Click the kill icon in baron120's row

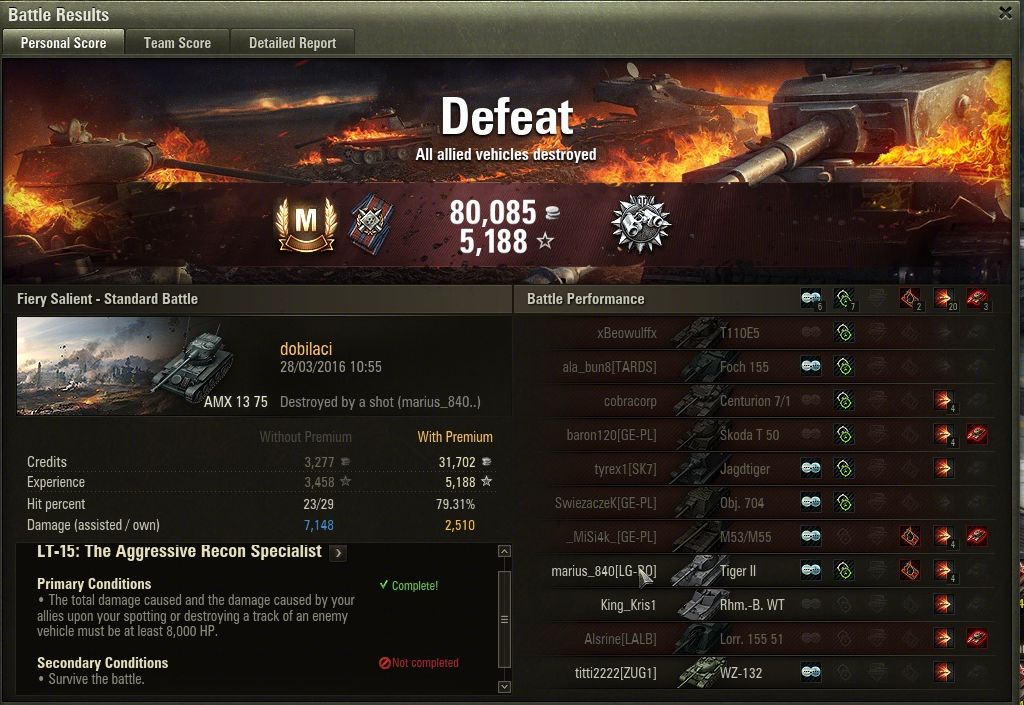point(977,434)
